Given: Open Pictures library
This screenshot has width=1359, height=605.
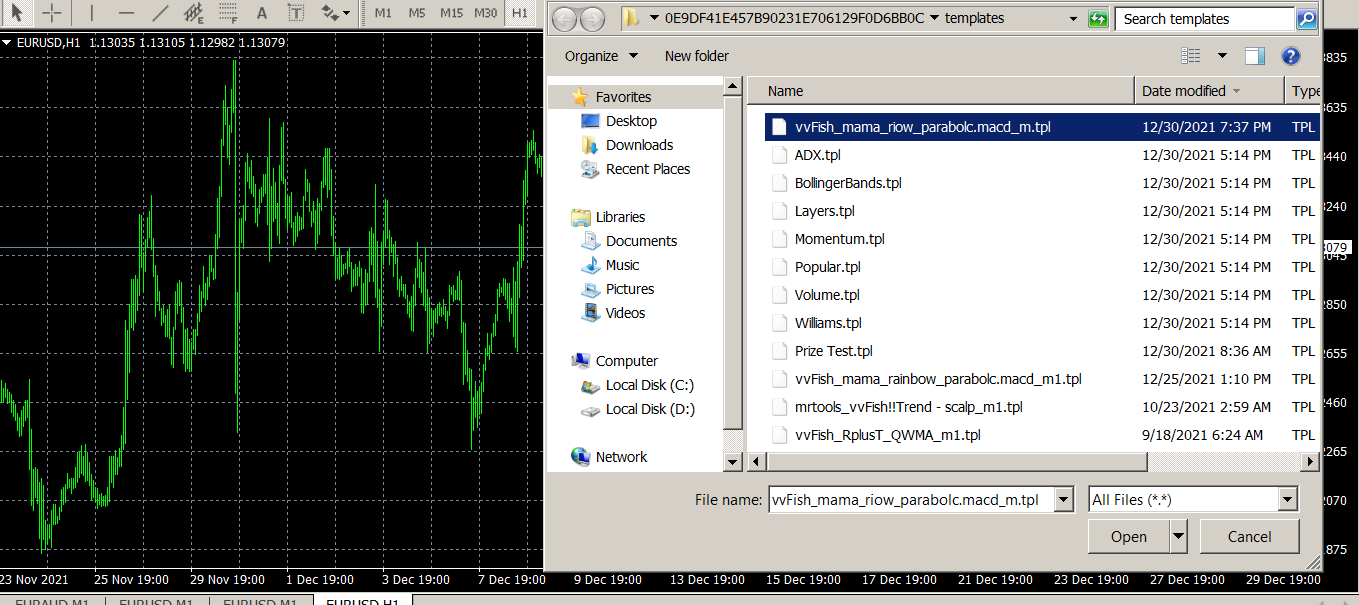Looking at the screenshot, I should (x=630, y=289).
